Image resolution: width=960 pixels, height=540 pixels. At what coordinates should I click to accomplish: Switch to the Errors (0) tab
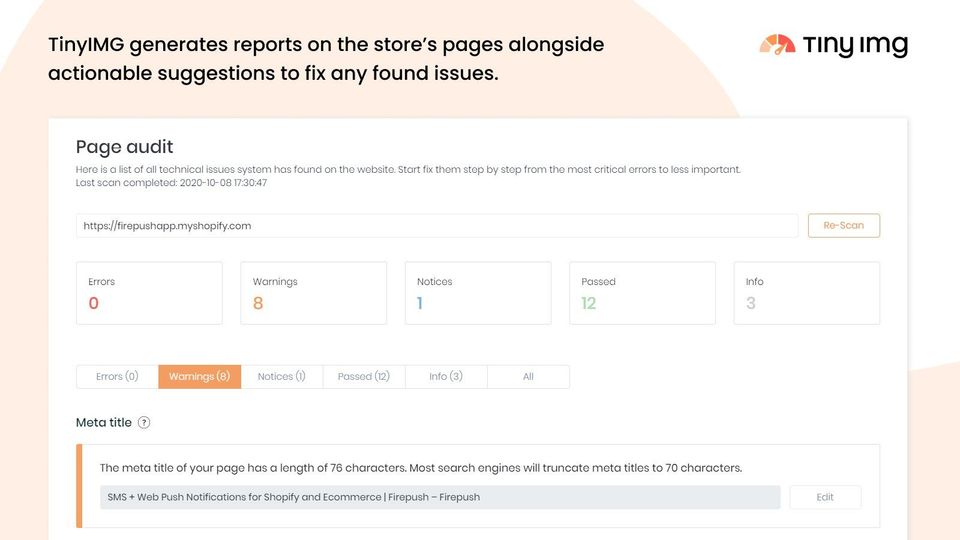click(117, 377)
